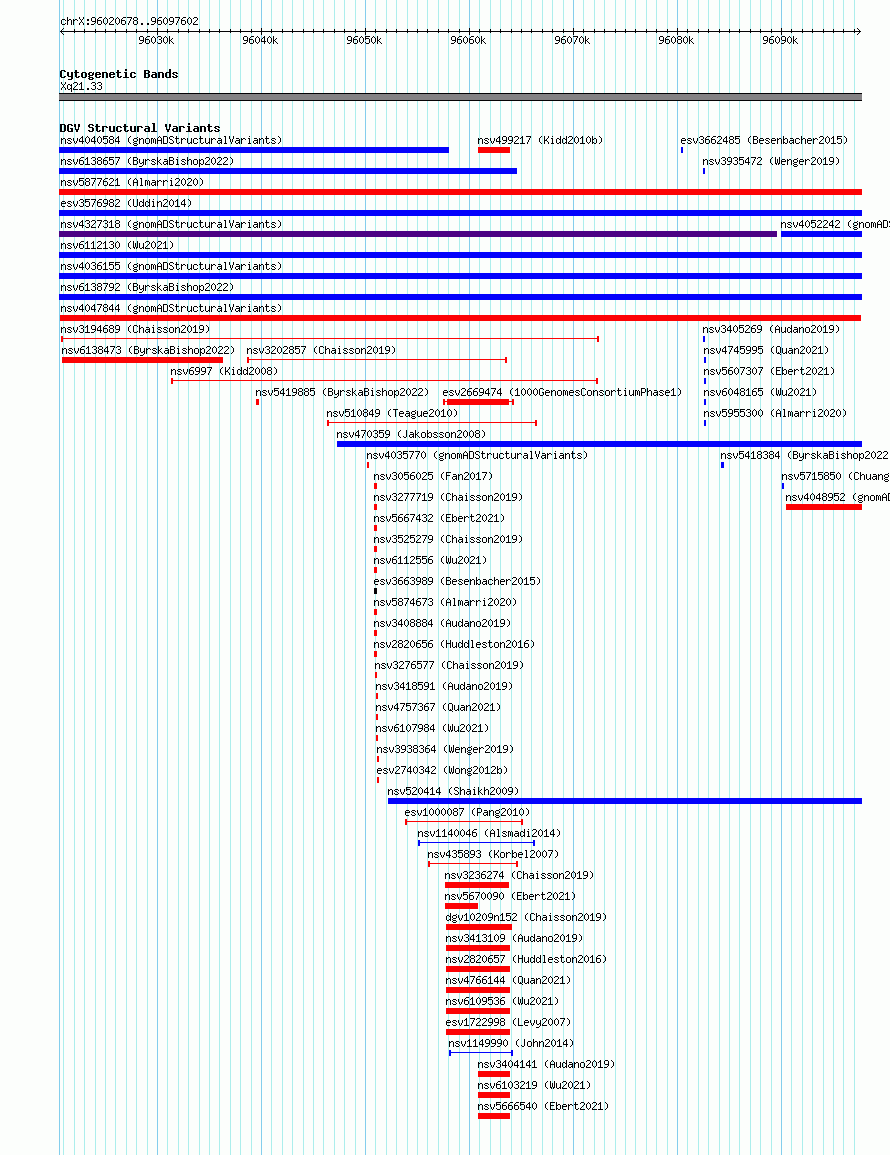Select the nsv1140046 (Alsmadi2014) label

click(x=489, y=833)
